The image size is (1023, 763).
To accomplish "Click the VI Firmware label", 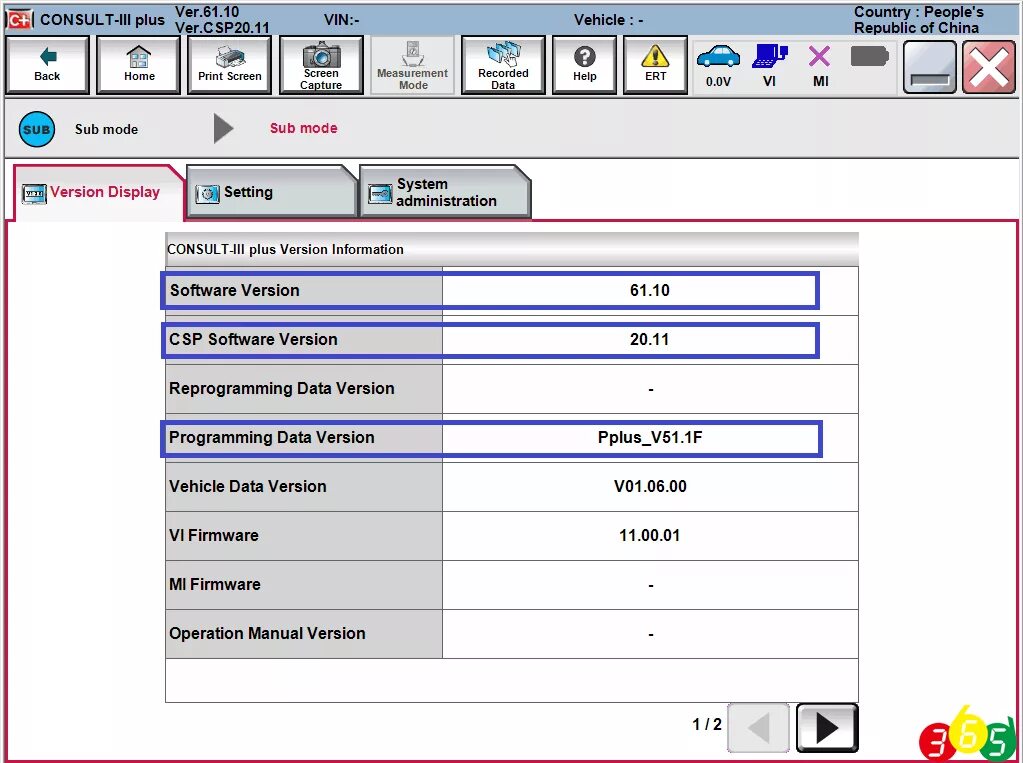I will 213,535.
